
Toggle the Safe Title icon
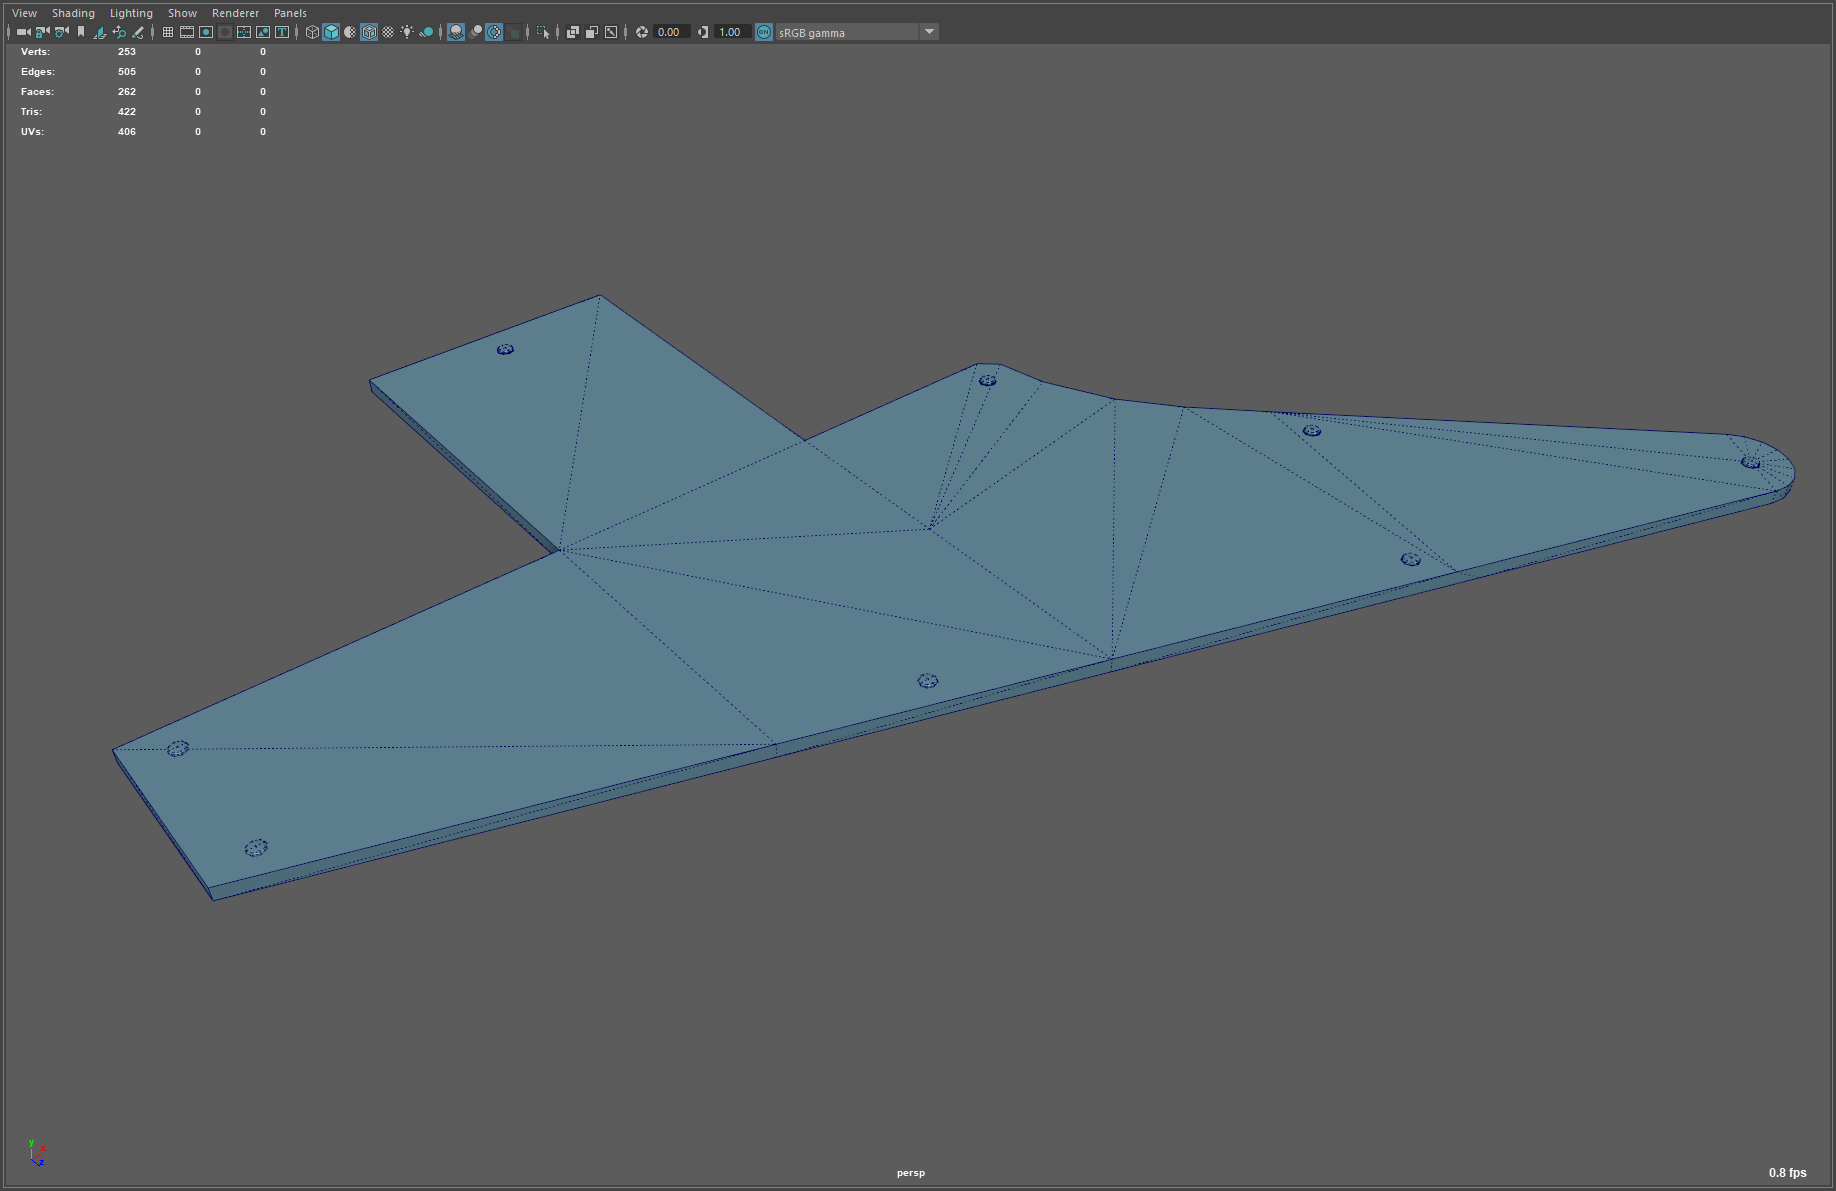pyautogui.click(x=282, y=32)
